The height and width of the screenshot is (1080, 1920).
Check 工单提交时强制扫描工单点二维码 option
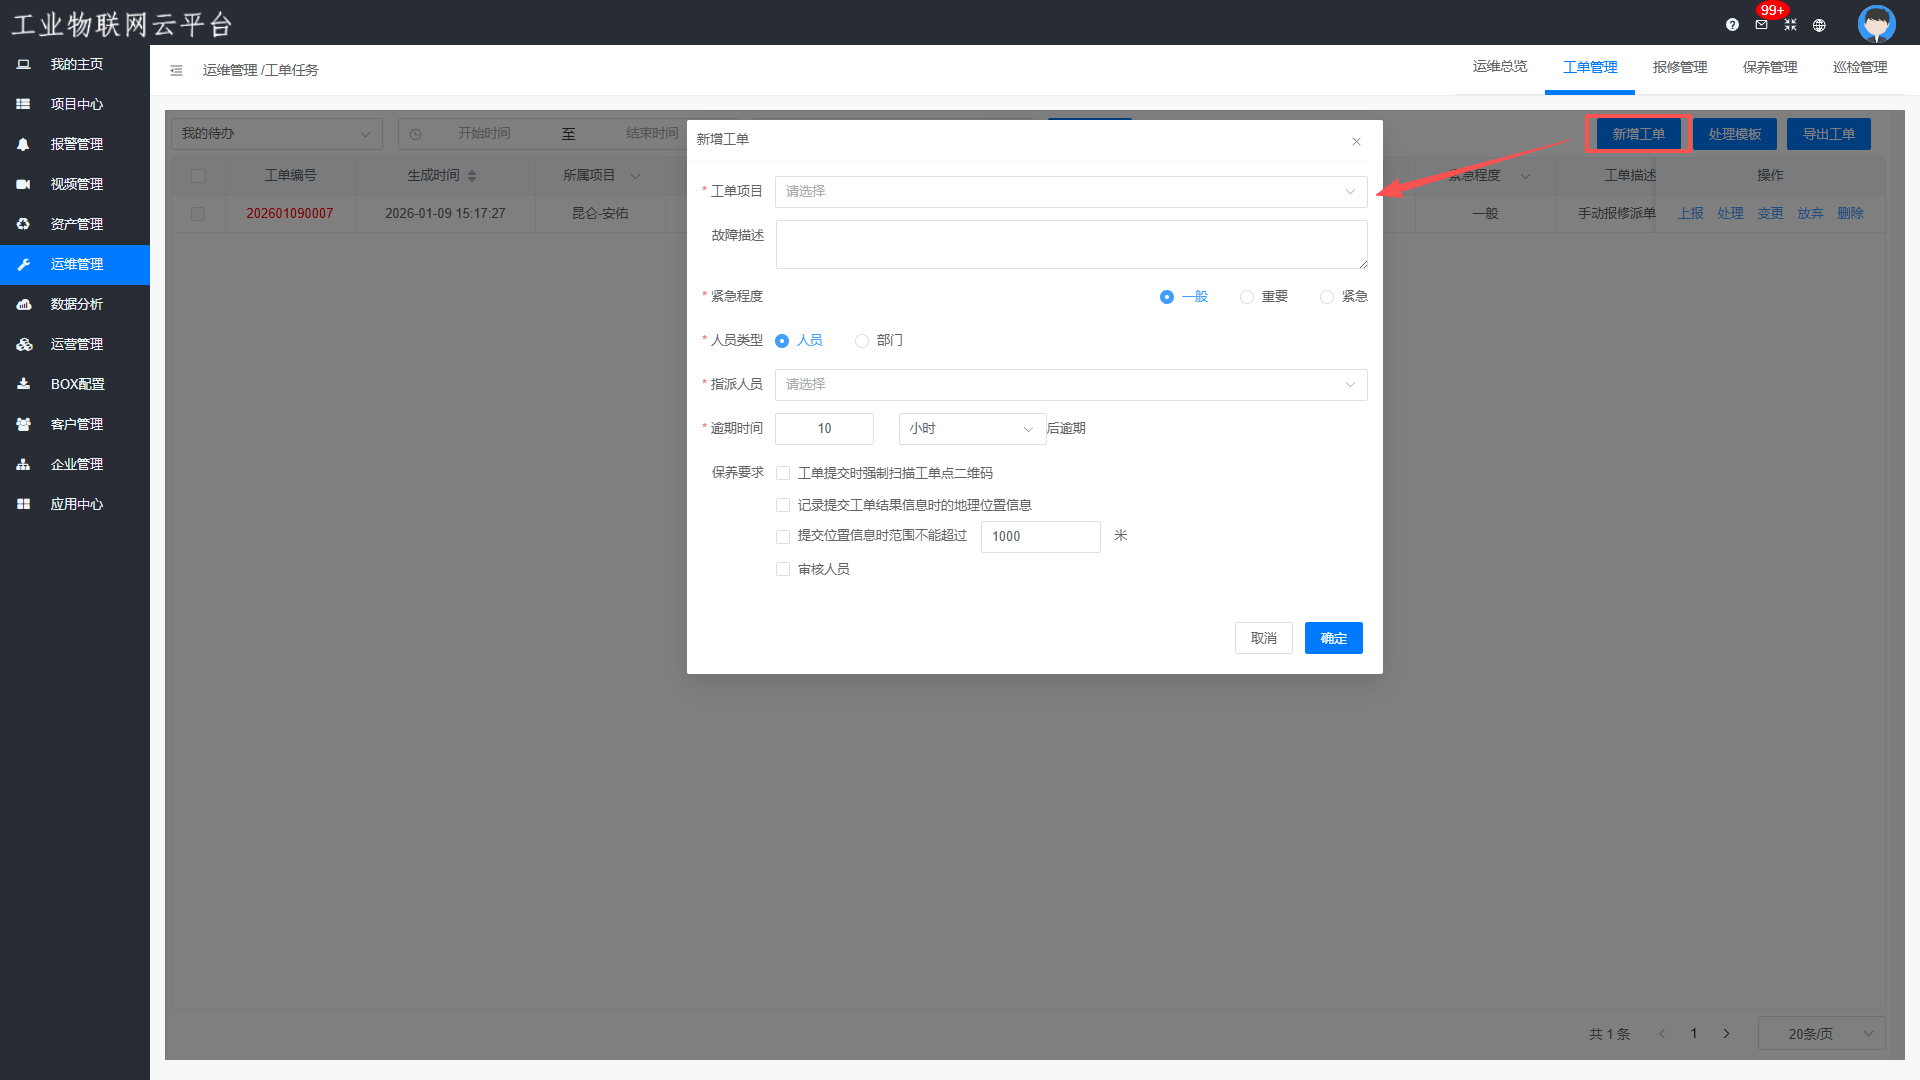[x=783, y=473]
